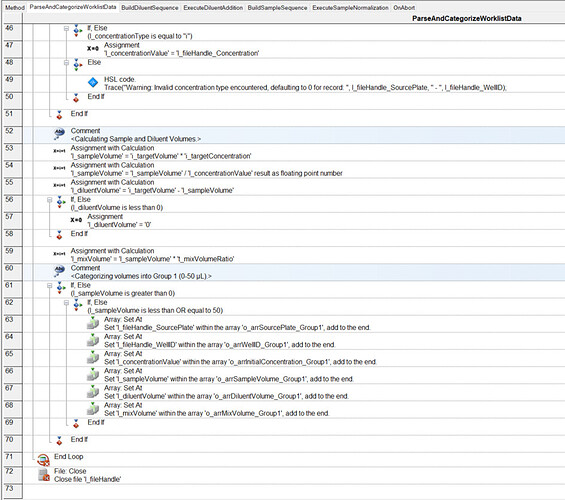The width and height of the screenshot is (565, 500).
Task: Click the Array Set At icon for o_arrSourcePlate_Group1
Action: click(x=93, y=323)
